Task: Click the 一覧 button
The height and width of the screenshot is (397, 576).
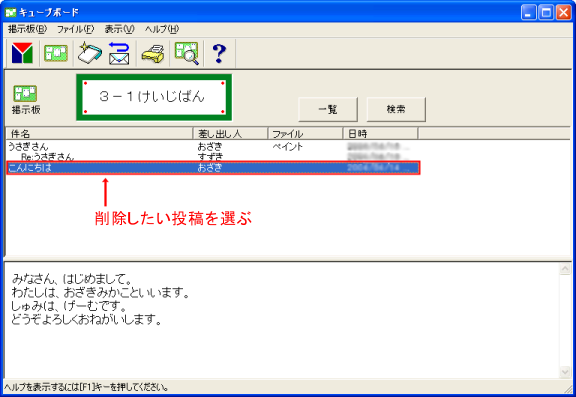Action: tap(328, 109)
